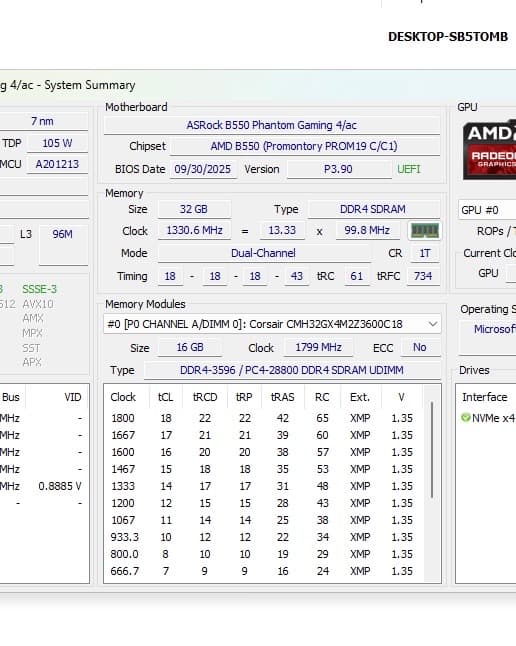Click the Clock column header

(123, 397)
